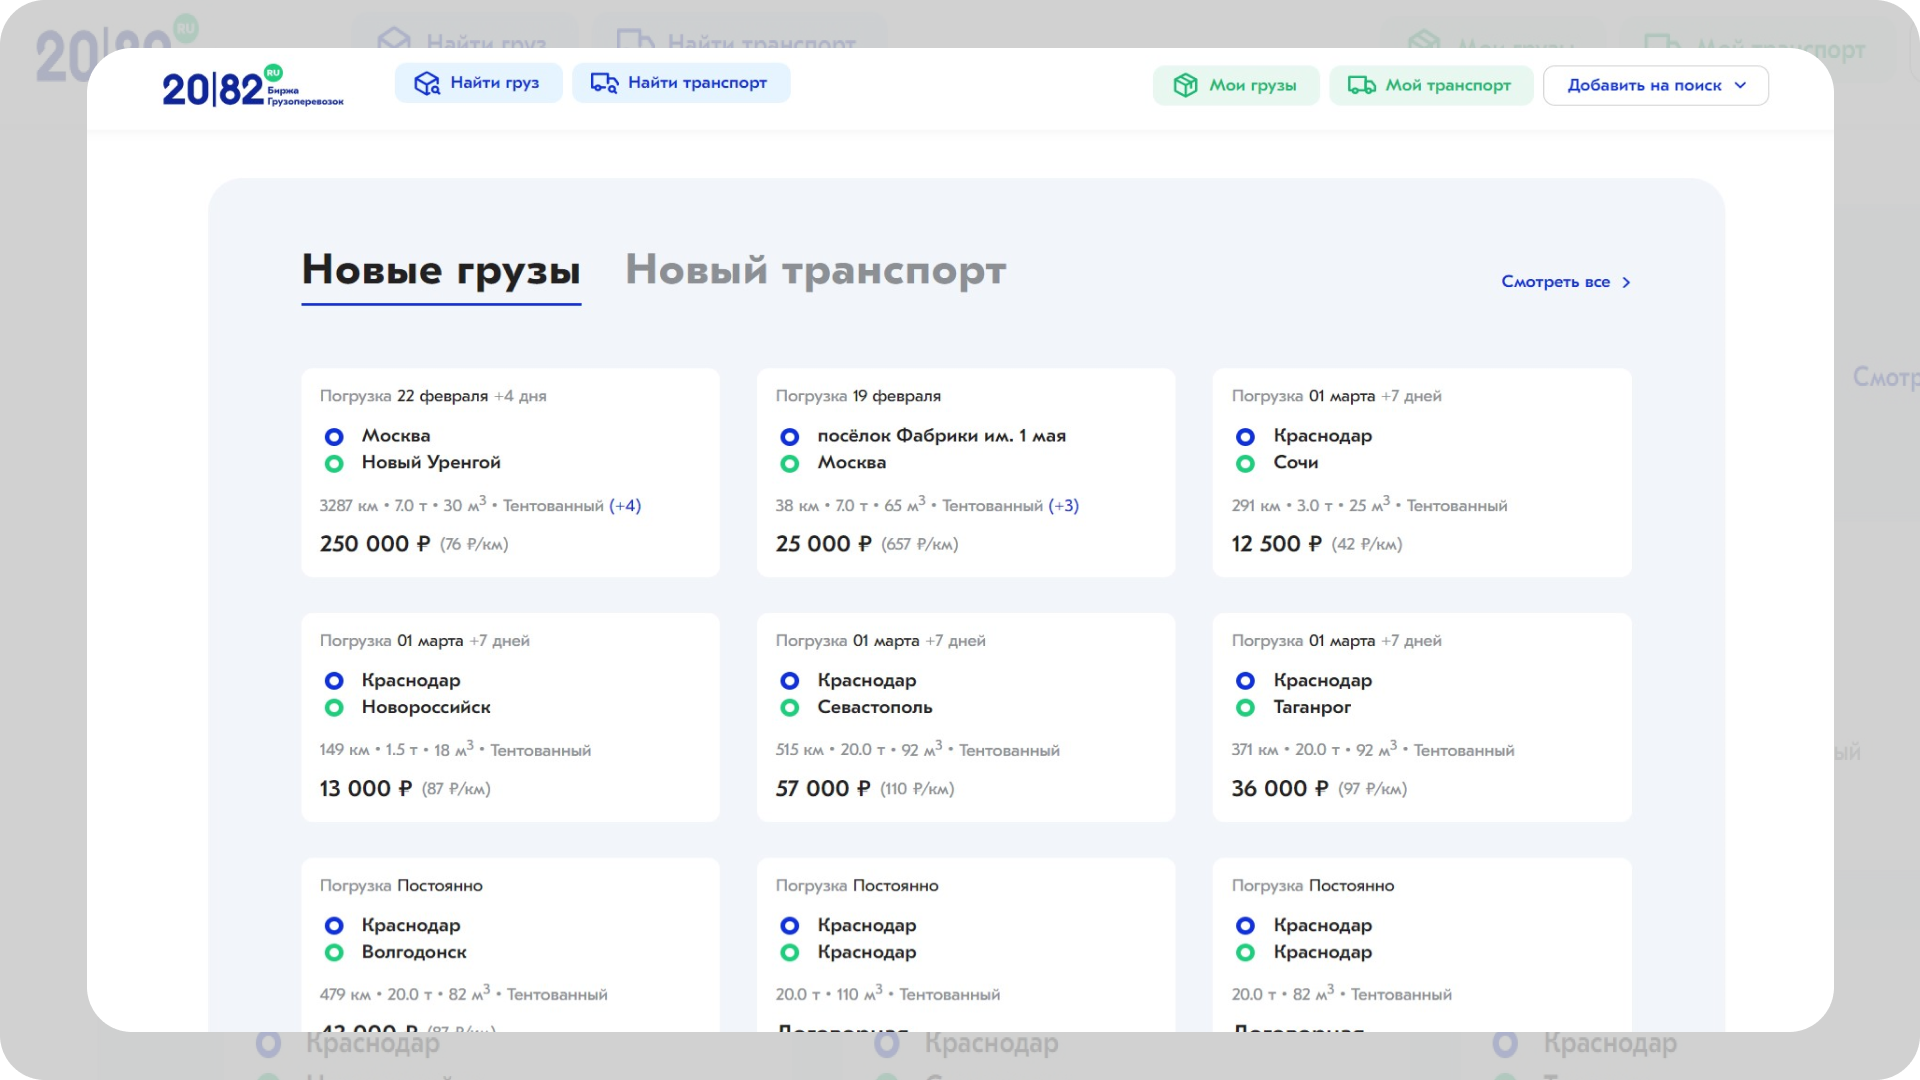Screen dimensions: 1920x1080
Task: Click the price 25 000 ₽
Action: tap(824, 544)
